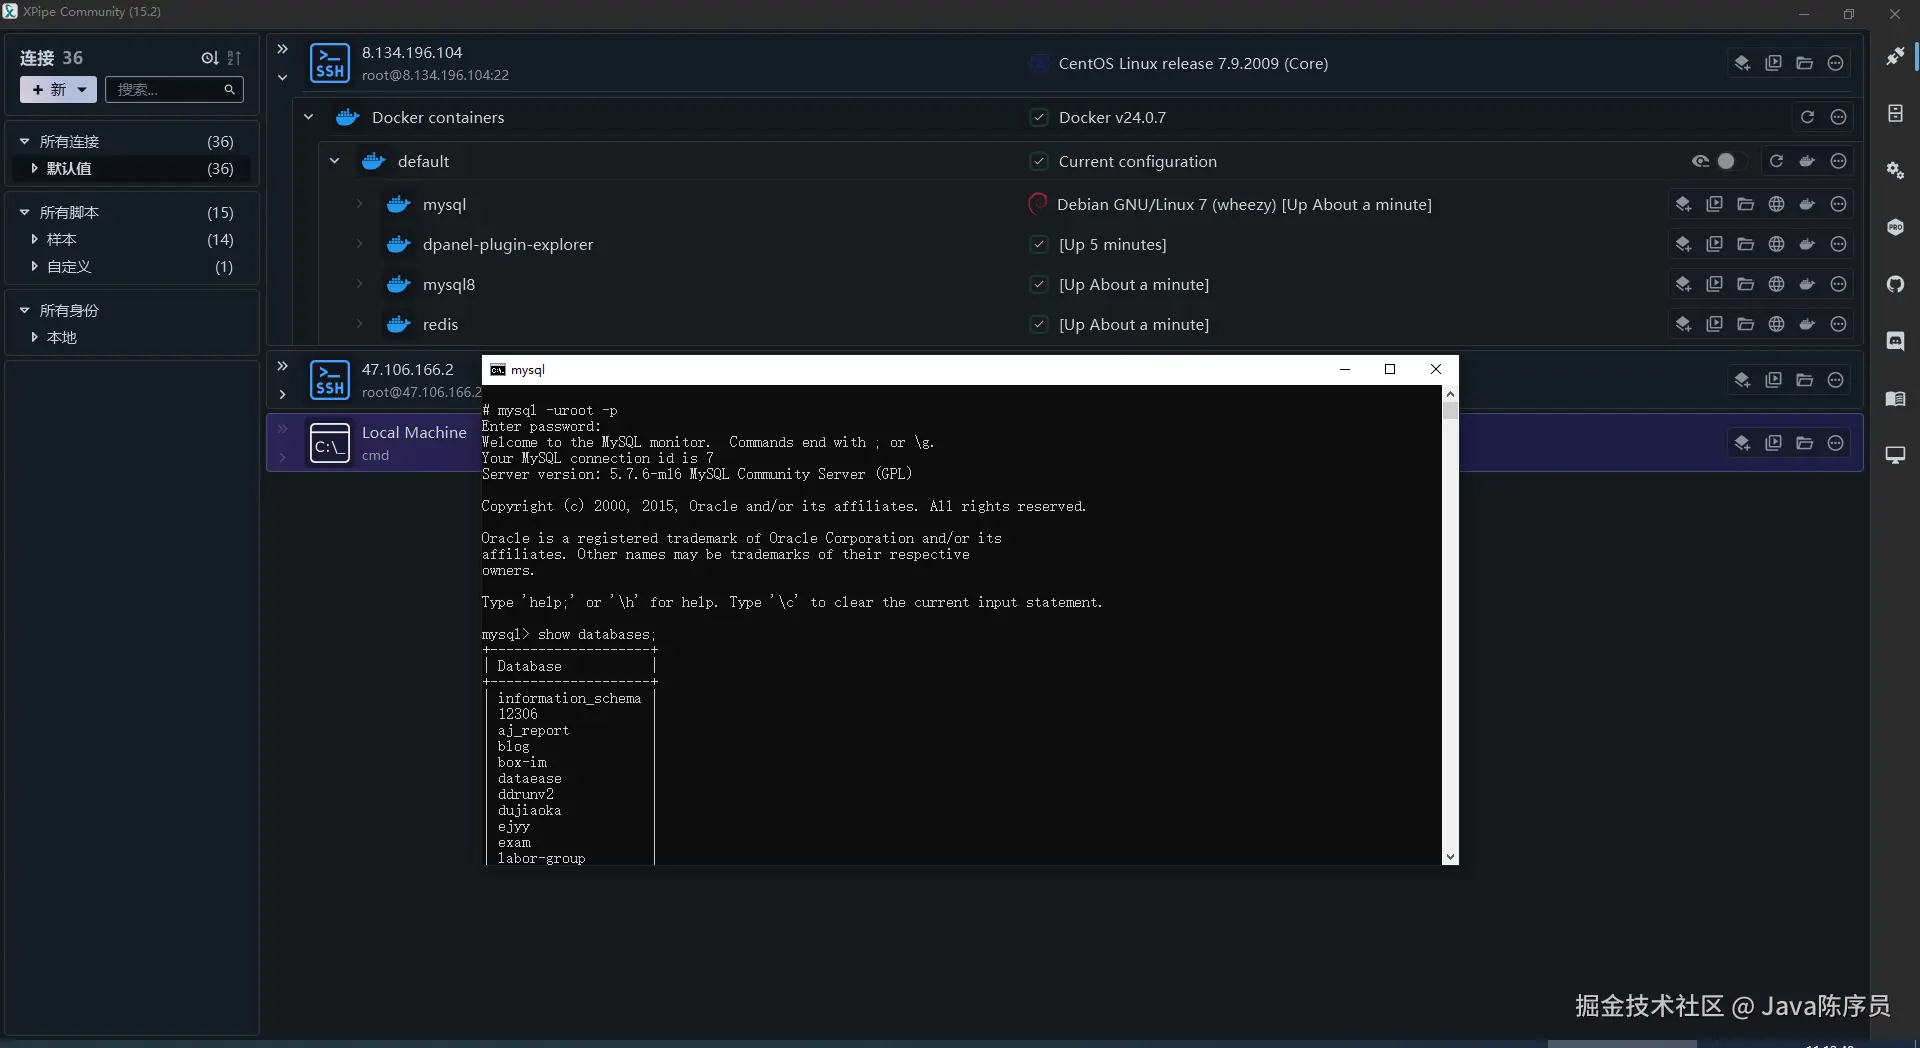Open more options for Local Machine row

click(x=1835, y=443)
